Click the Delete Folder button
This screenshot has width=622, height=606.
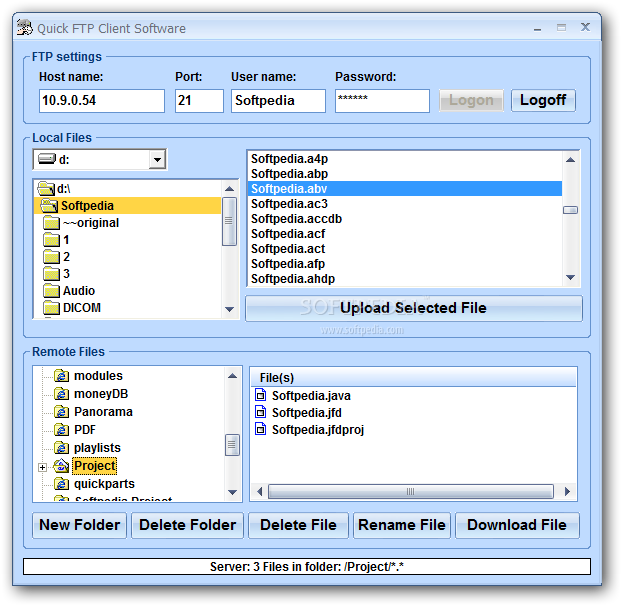pyautogui.click(x=187, y=525)
